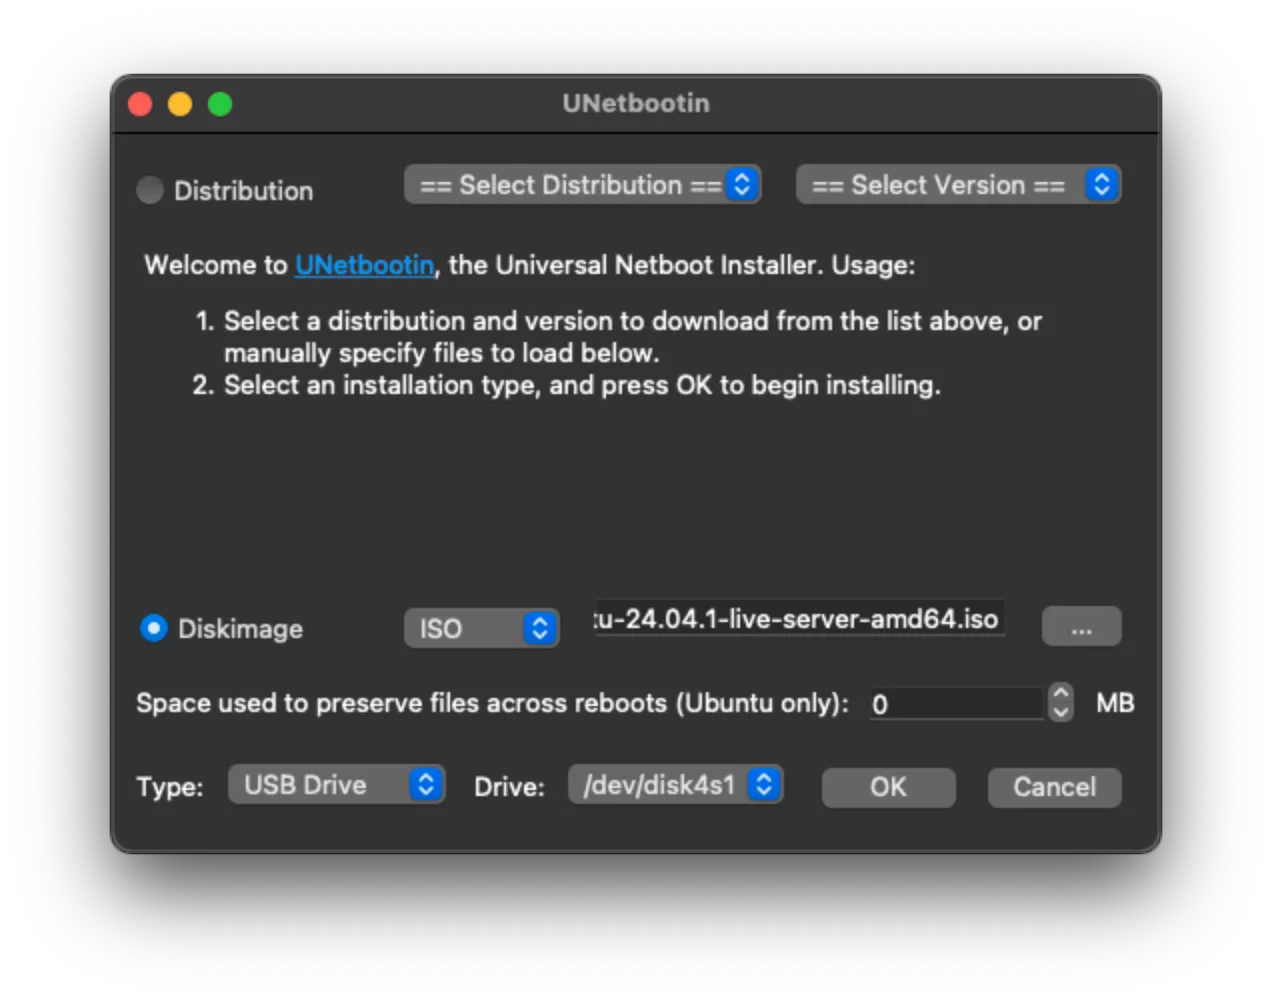1272x1000 pixels.
Task: Follow the UNetbootin hyperlink
Action: [364, 265]
